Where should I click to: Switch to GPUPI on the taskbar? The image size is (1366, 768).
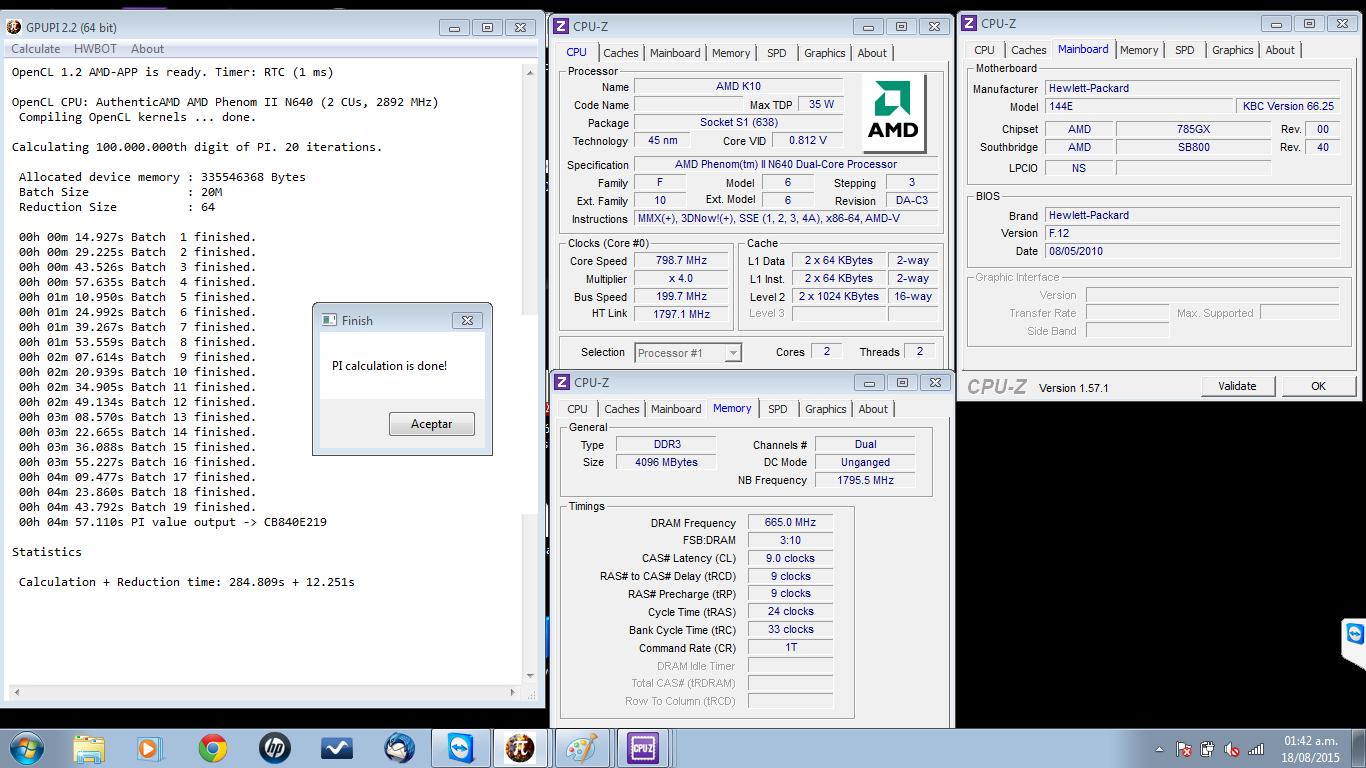520,748
